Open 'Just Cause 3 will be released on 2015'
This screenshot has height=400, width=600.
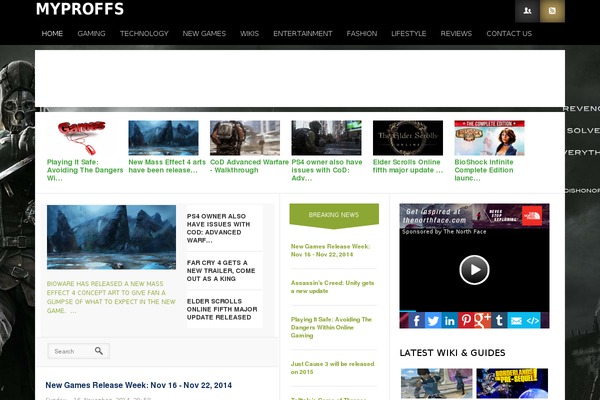[332, 368]
